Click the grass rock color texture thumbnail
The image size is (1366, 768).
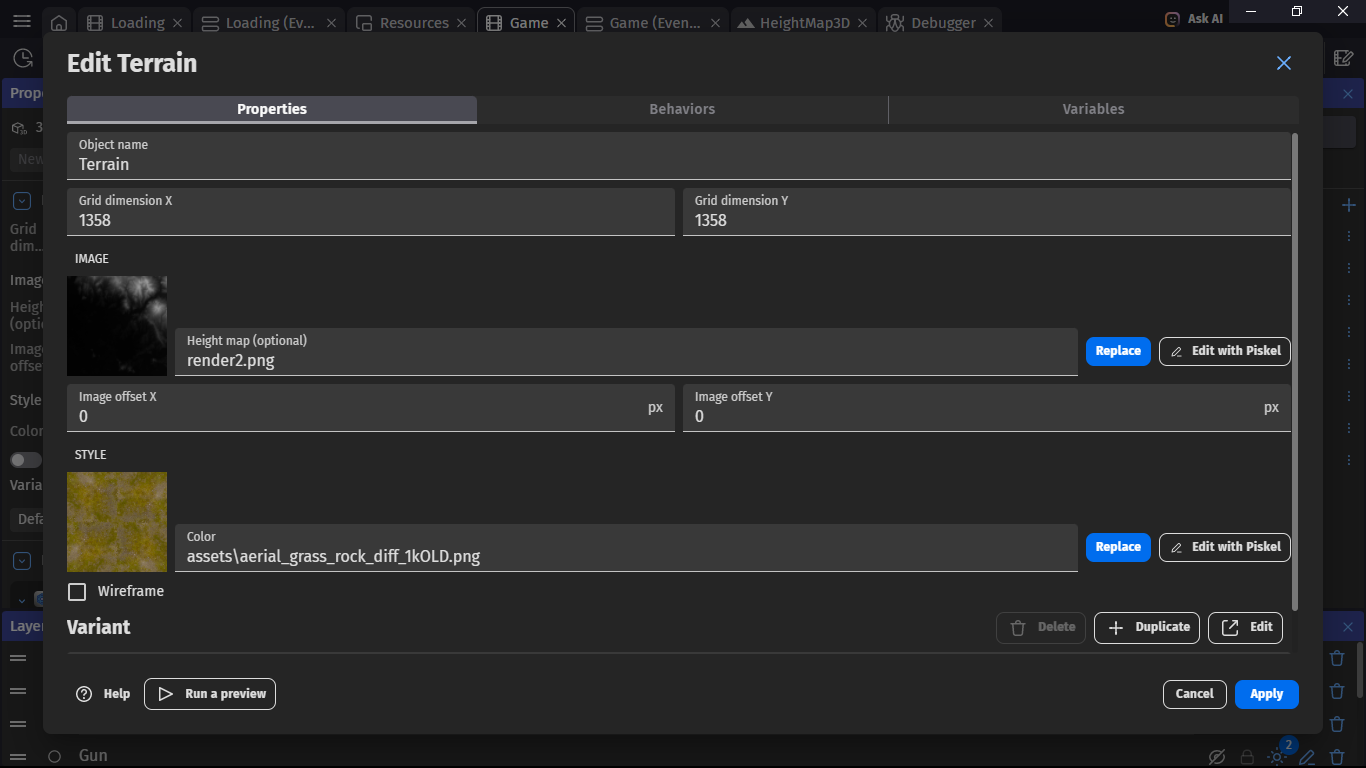coord(116,521)
